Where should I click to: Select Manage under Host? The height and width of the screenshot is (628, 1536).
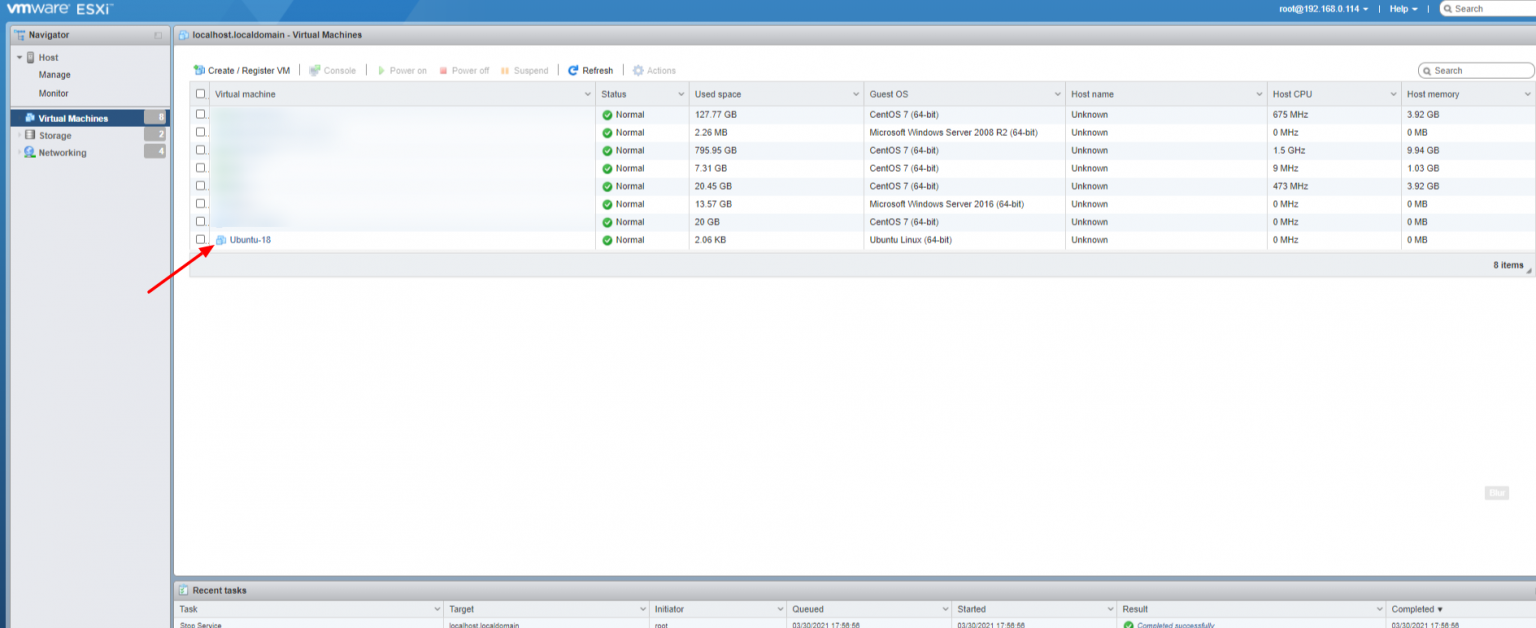pyautogui.click(x=54, y=75)
